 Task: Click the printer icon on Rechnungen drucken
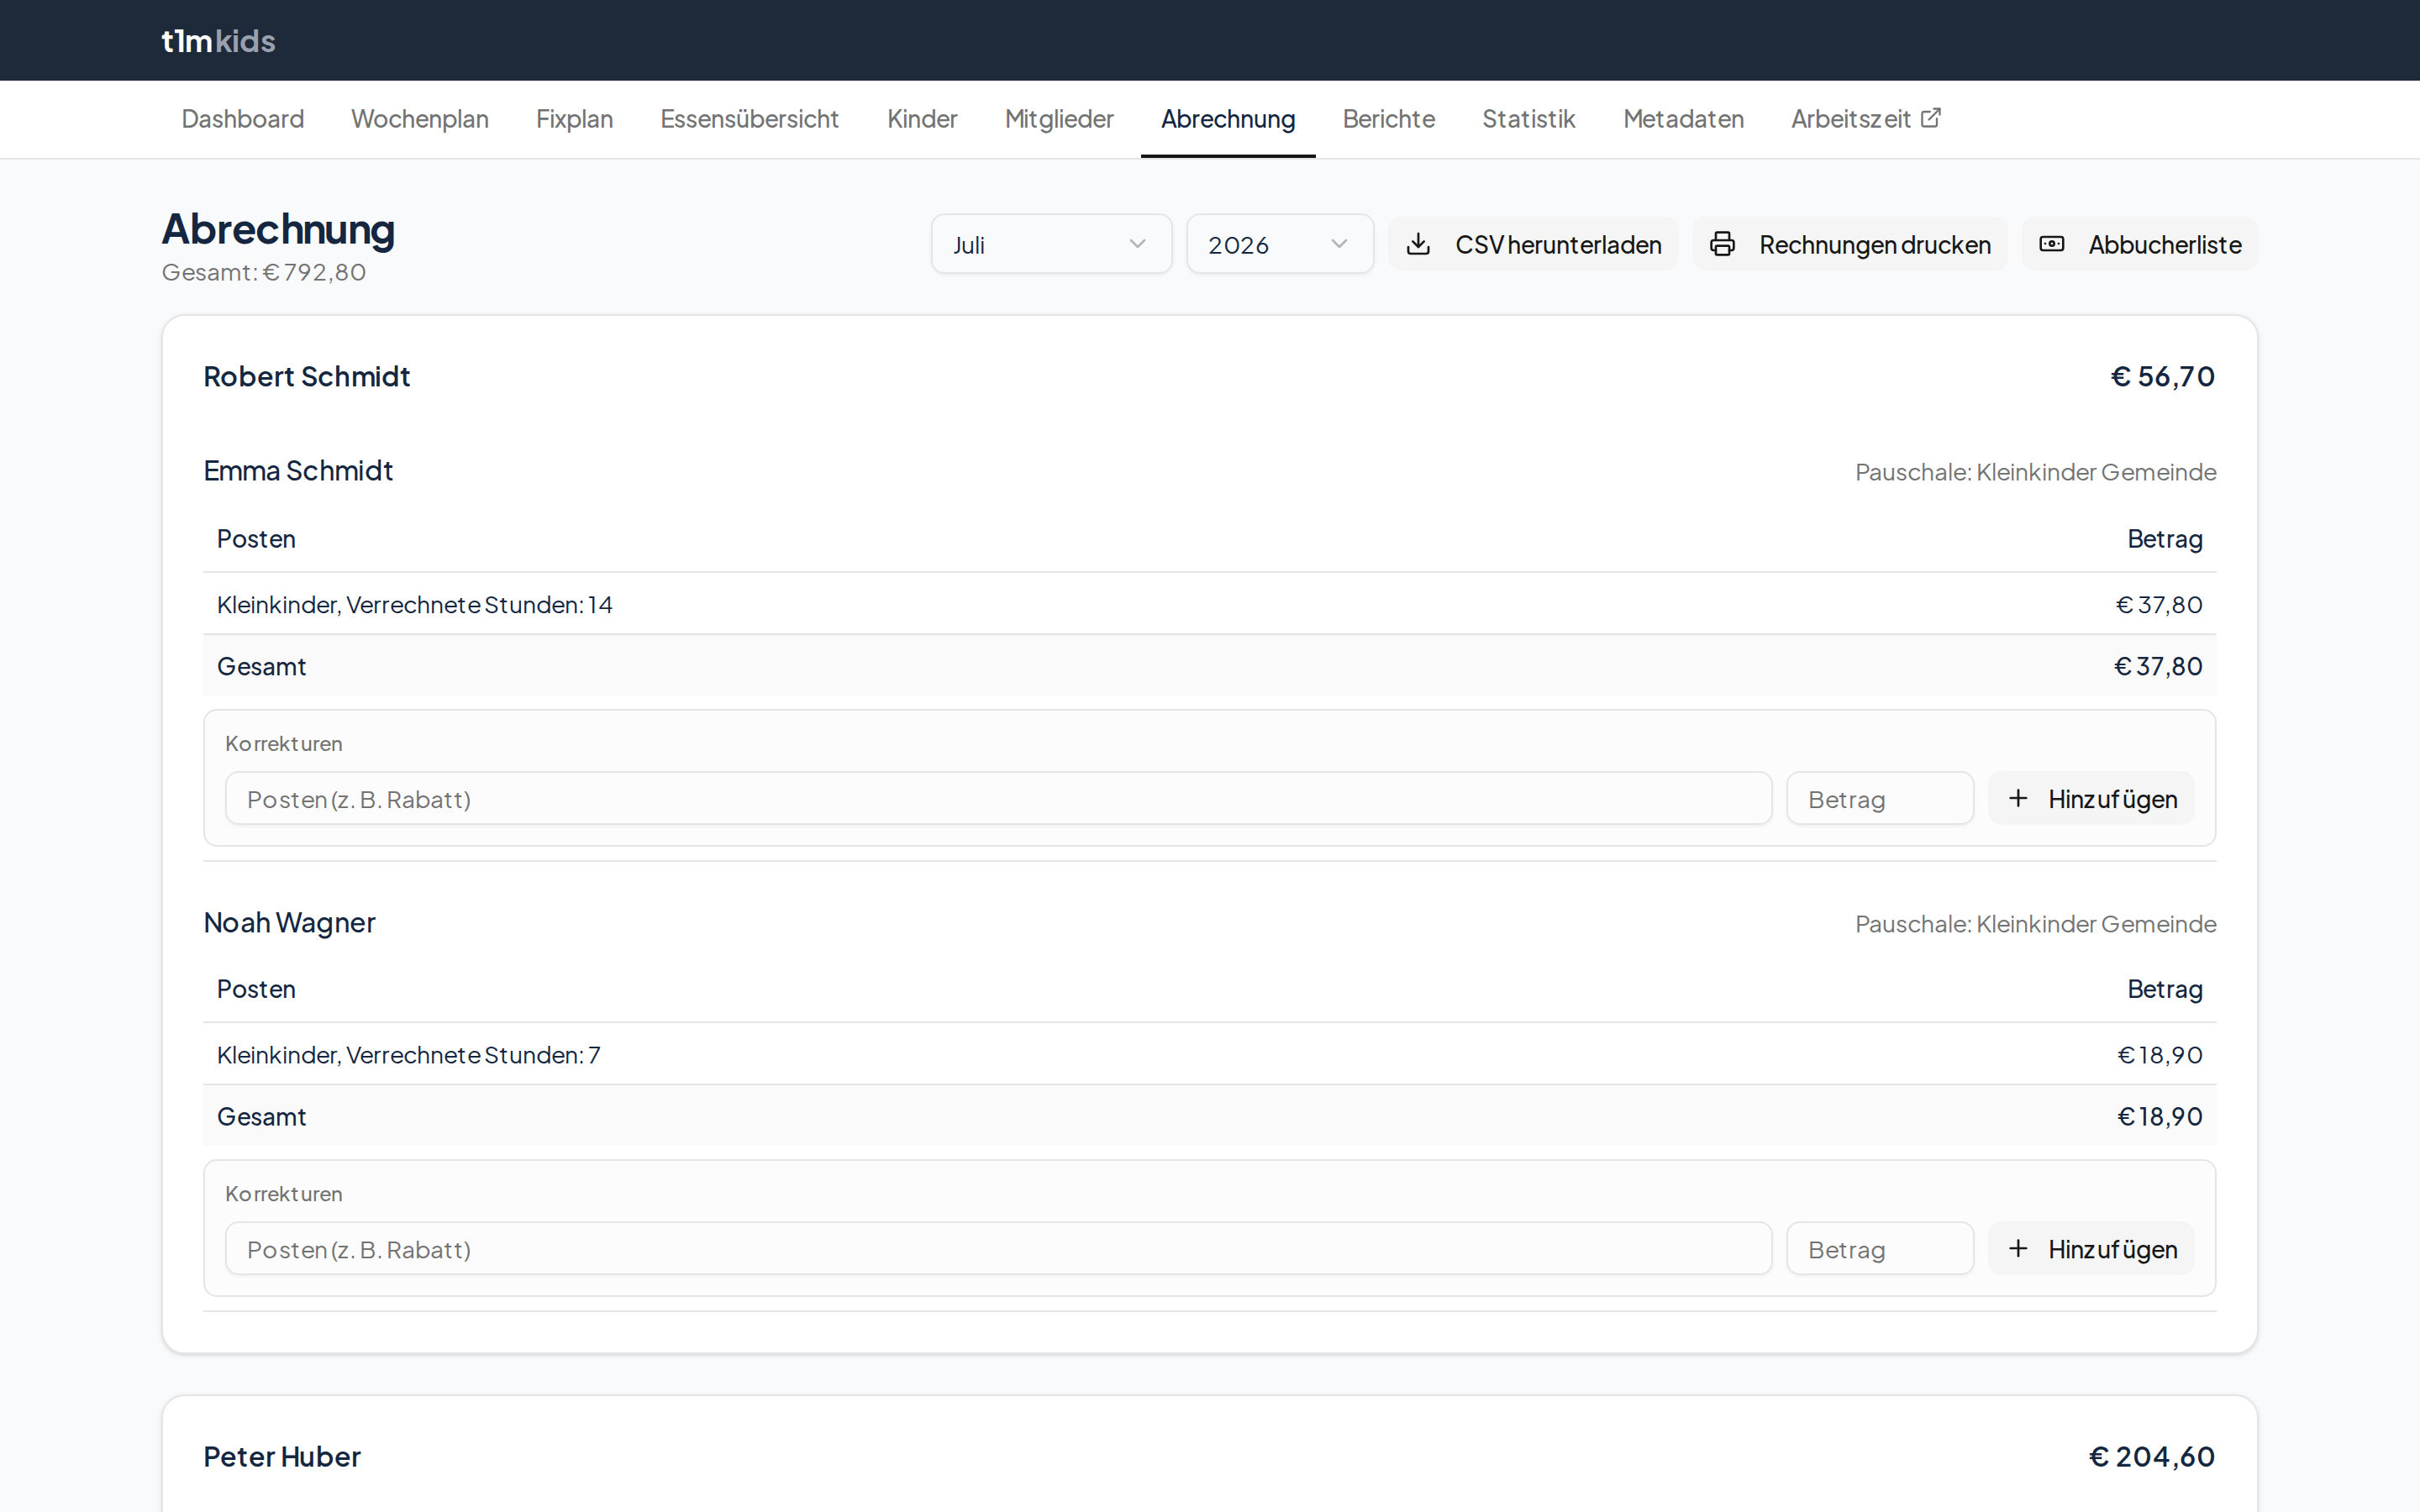click(x=1722, y=244)
